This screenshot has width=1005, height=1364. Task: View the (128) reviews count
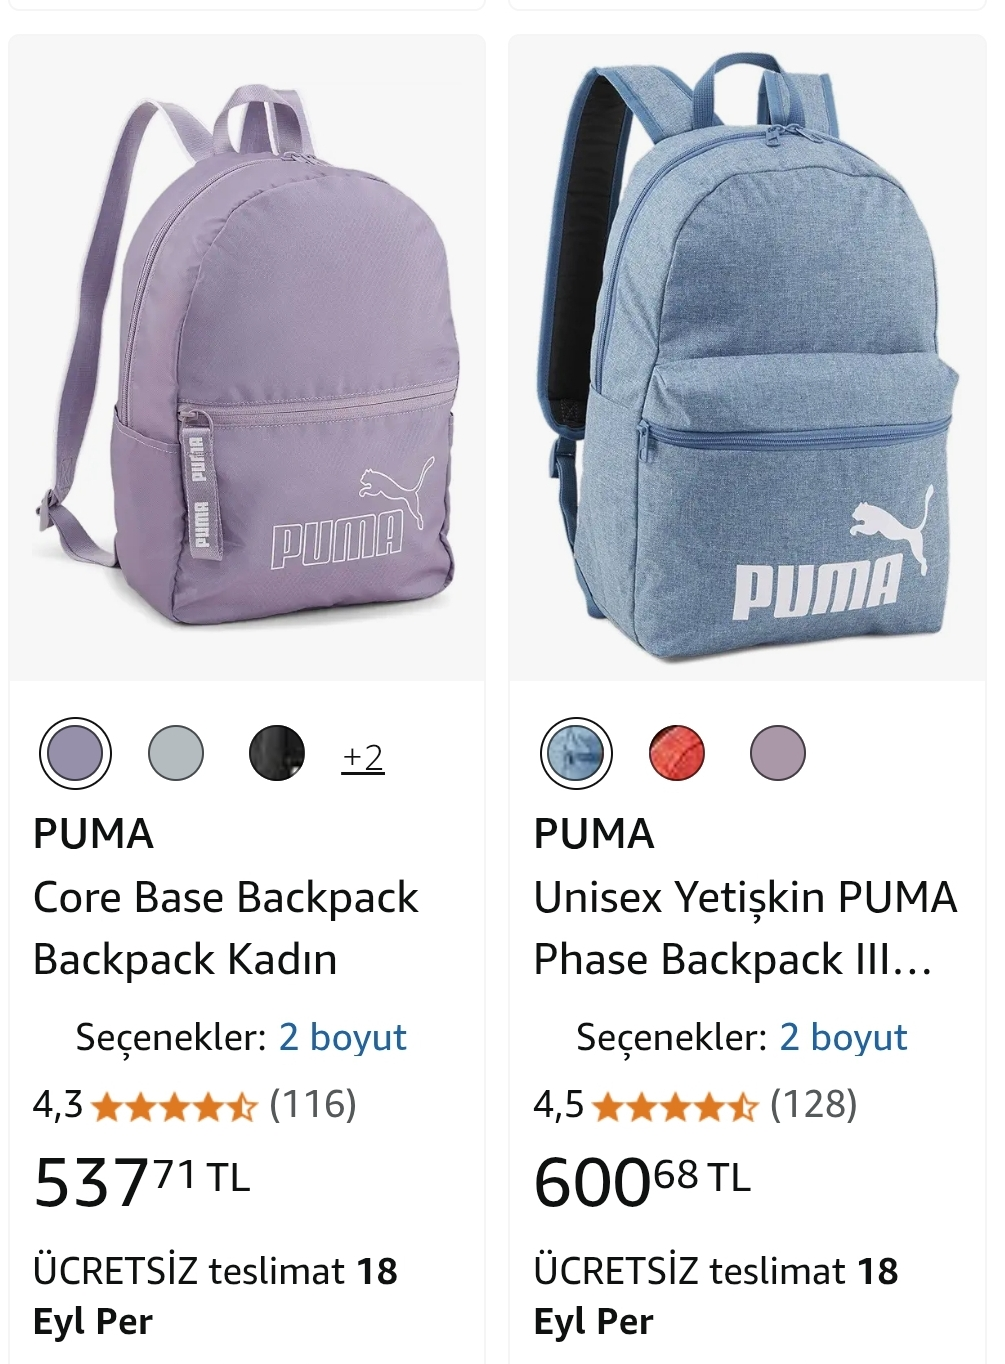(814, 1105)
